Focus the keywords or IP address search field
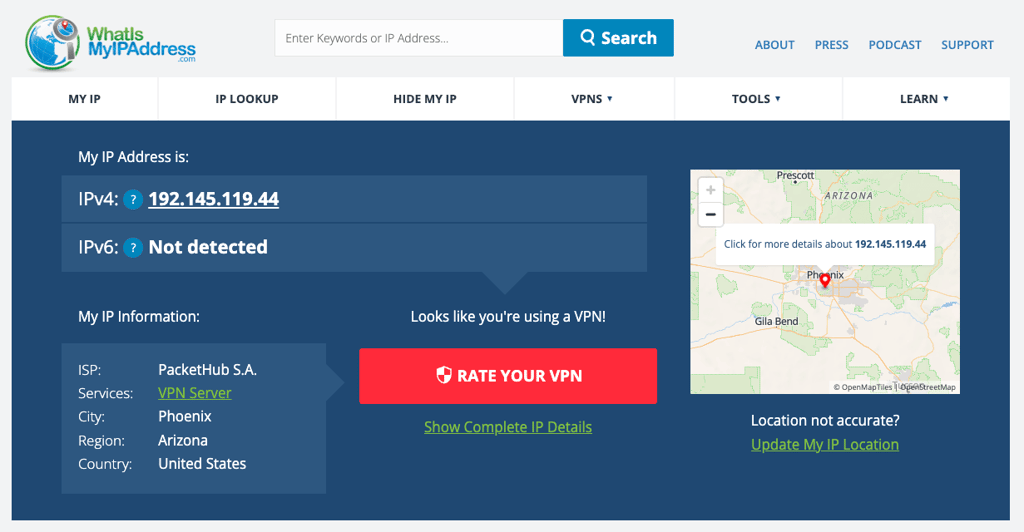 pos(419,38)
